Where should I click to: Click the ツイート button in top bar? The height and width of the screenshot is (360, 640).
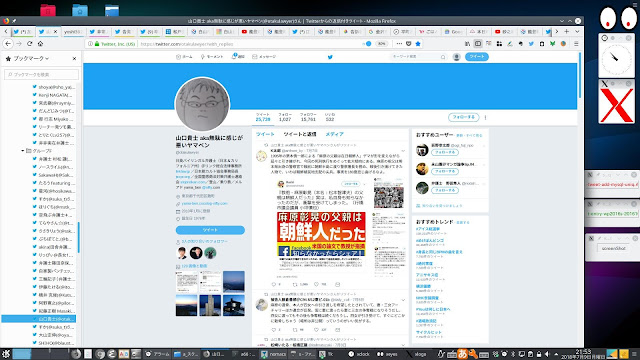(476, 57)
